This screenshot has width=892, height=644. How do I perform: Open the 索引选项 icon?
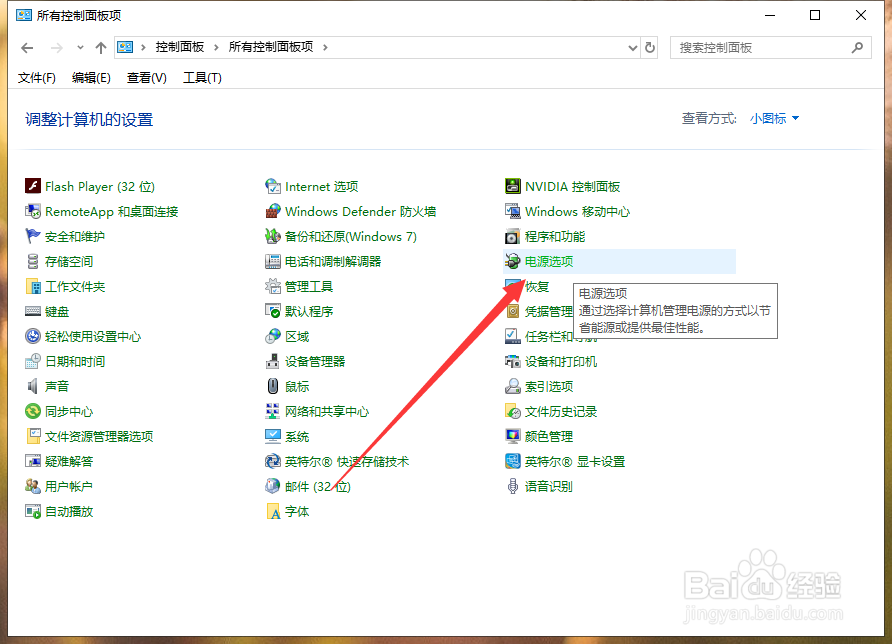coord(513,386)
